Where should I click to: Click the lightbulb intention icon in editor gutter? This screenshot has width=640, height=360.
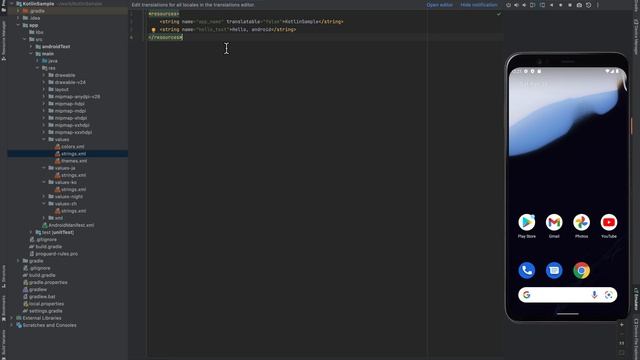coord(153,29)
